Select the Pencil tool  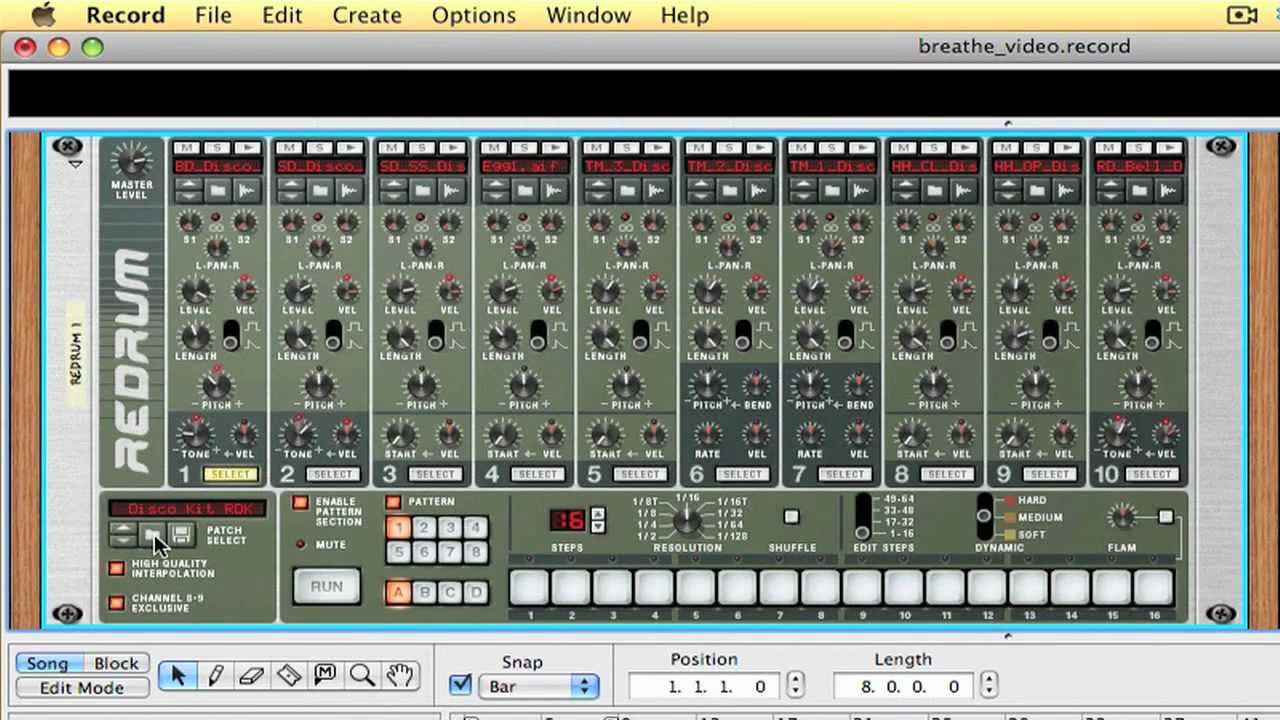(215, 676)
